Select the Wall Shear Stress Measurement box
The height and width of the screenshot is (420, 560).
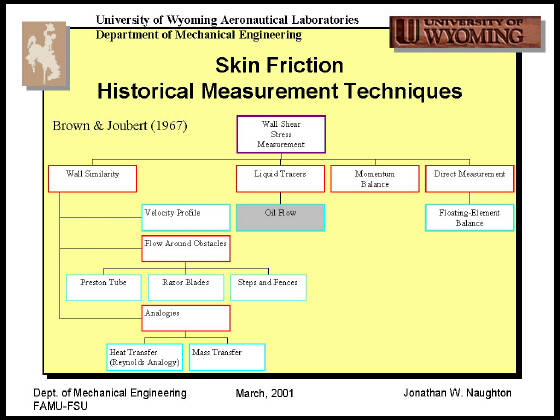[281, 134]
